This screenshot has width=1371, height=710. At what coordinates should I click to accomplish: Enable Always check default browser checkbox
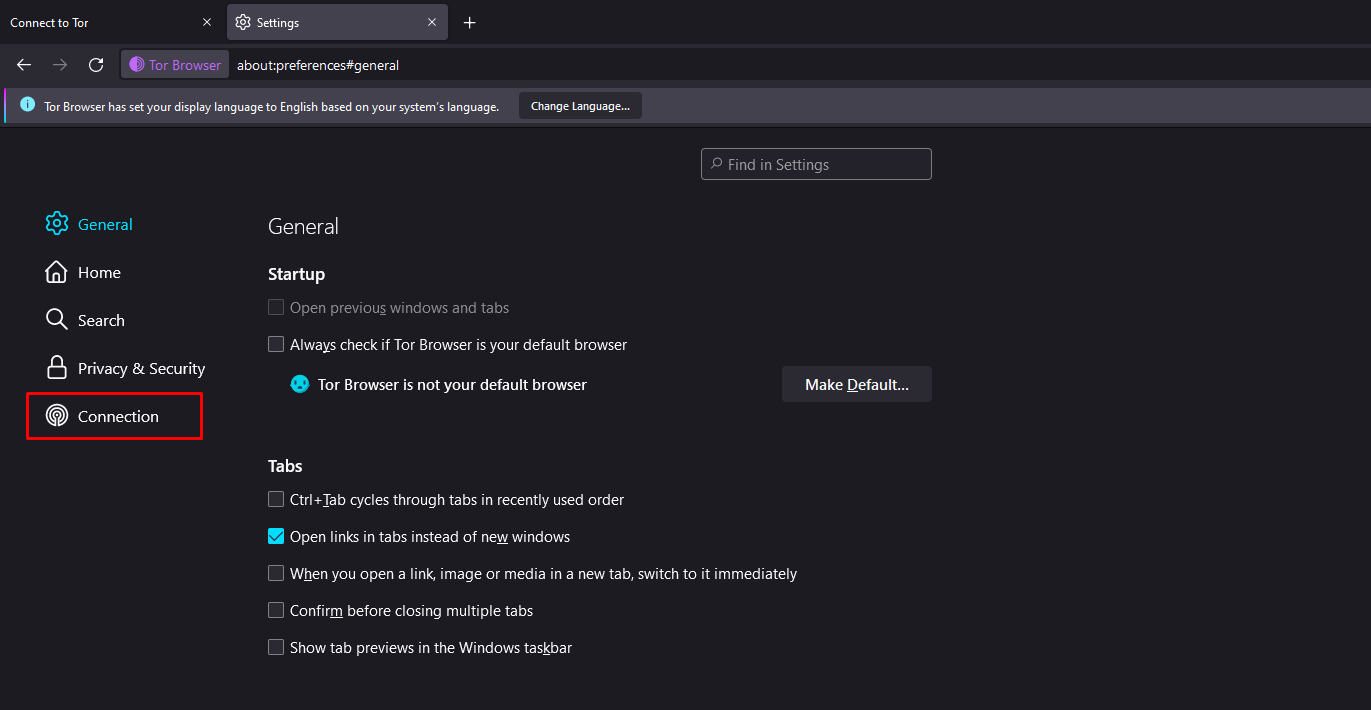(x=276, y=344)
